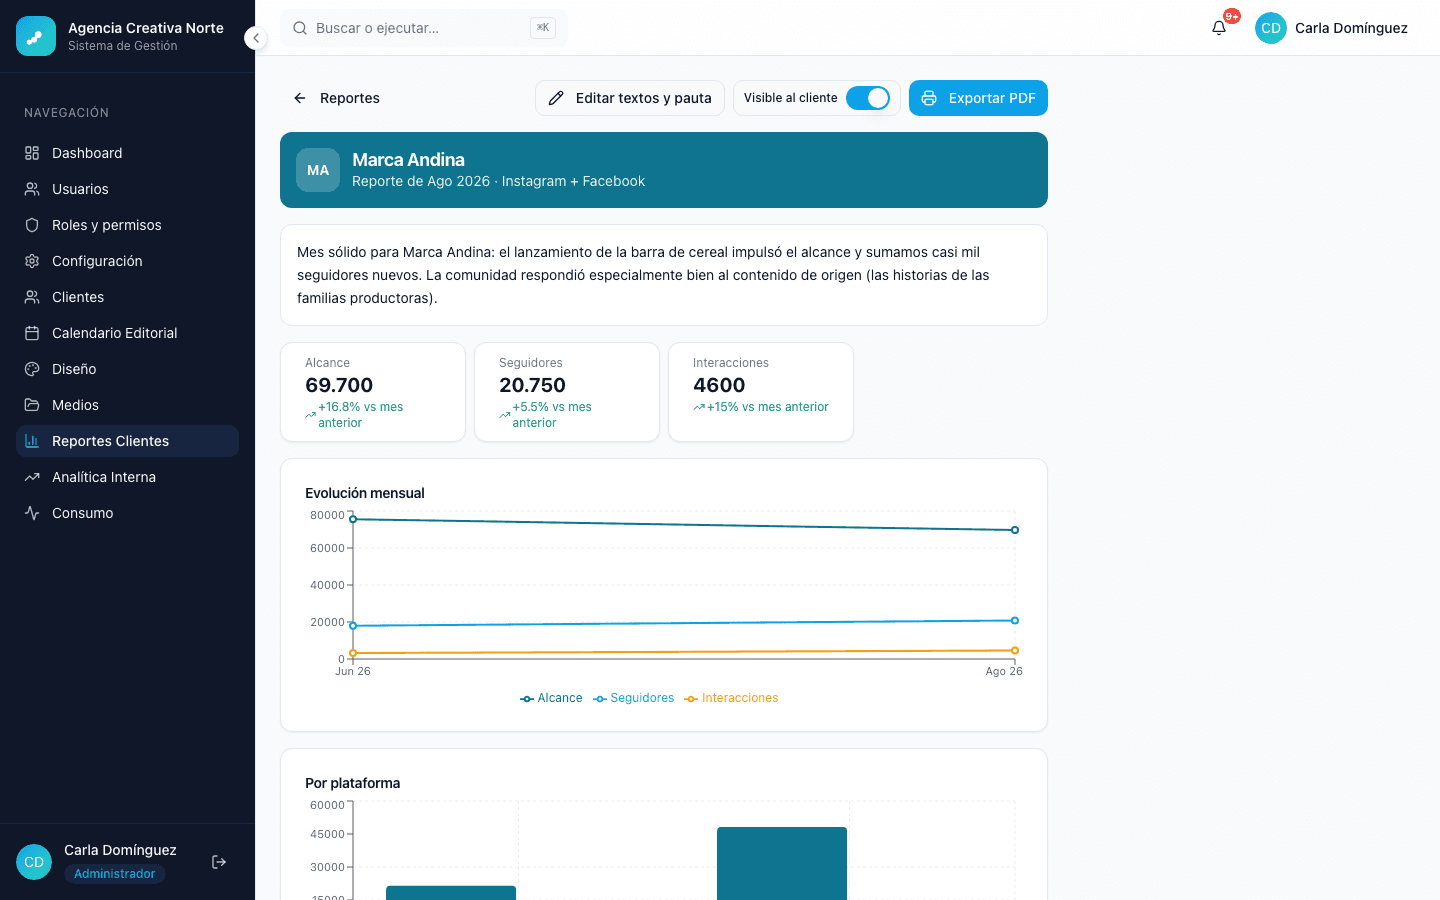The height and width of the screenshot is (900, 1440).
Task: Open Diseño in the sidebar
Action: coord(127,369)
